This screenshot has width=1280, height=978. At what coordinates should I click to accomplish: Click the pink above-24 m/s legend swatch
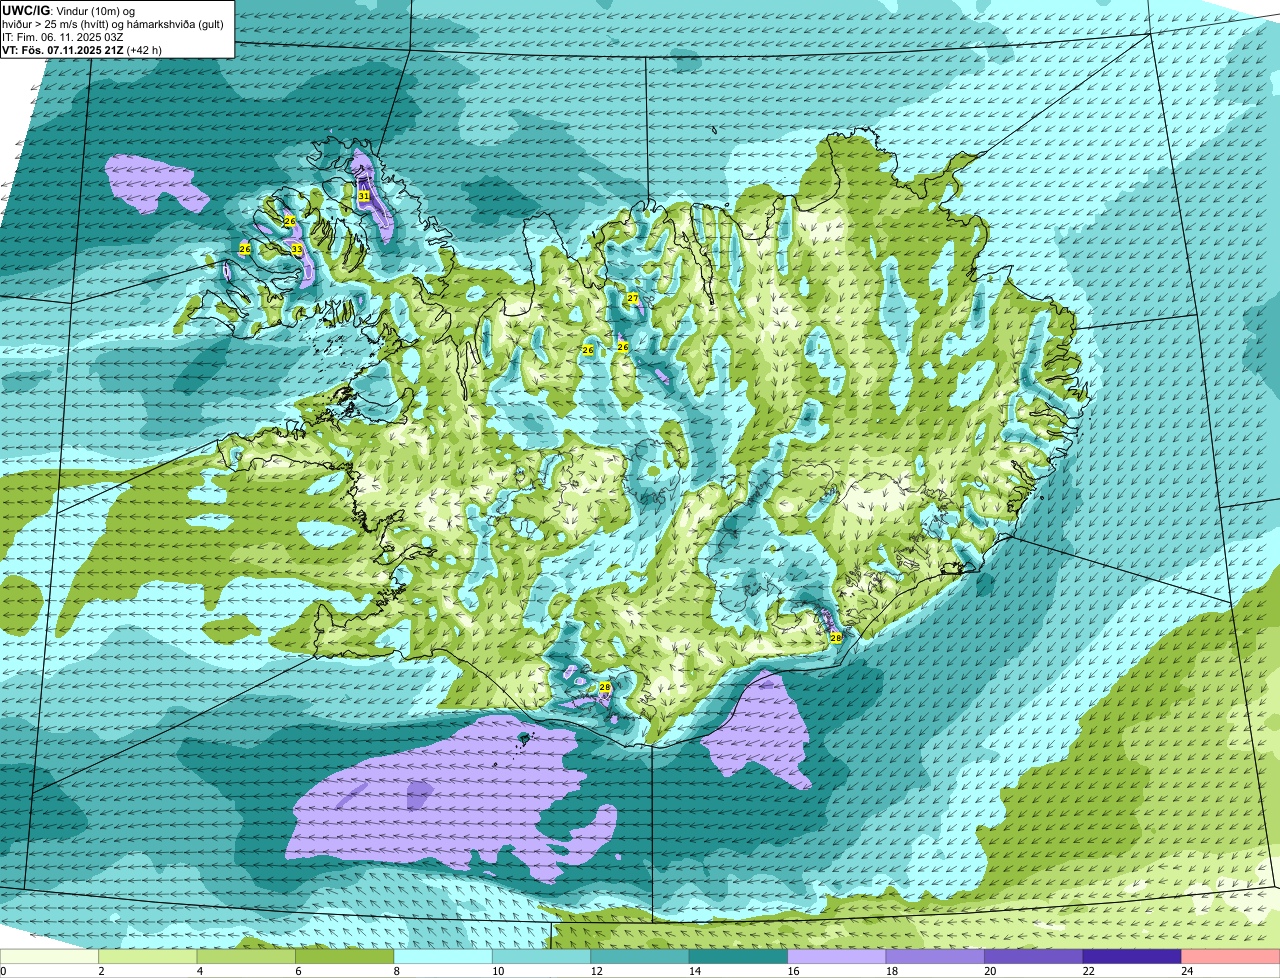[x=1231, y=957]
